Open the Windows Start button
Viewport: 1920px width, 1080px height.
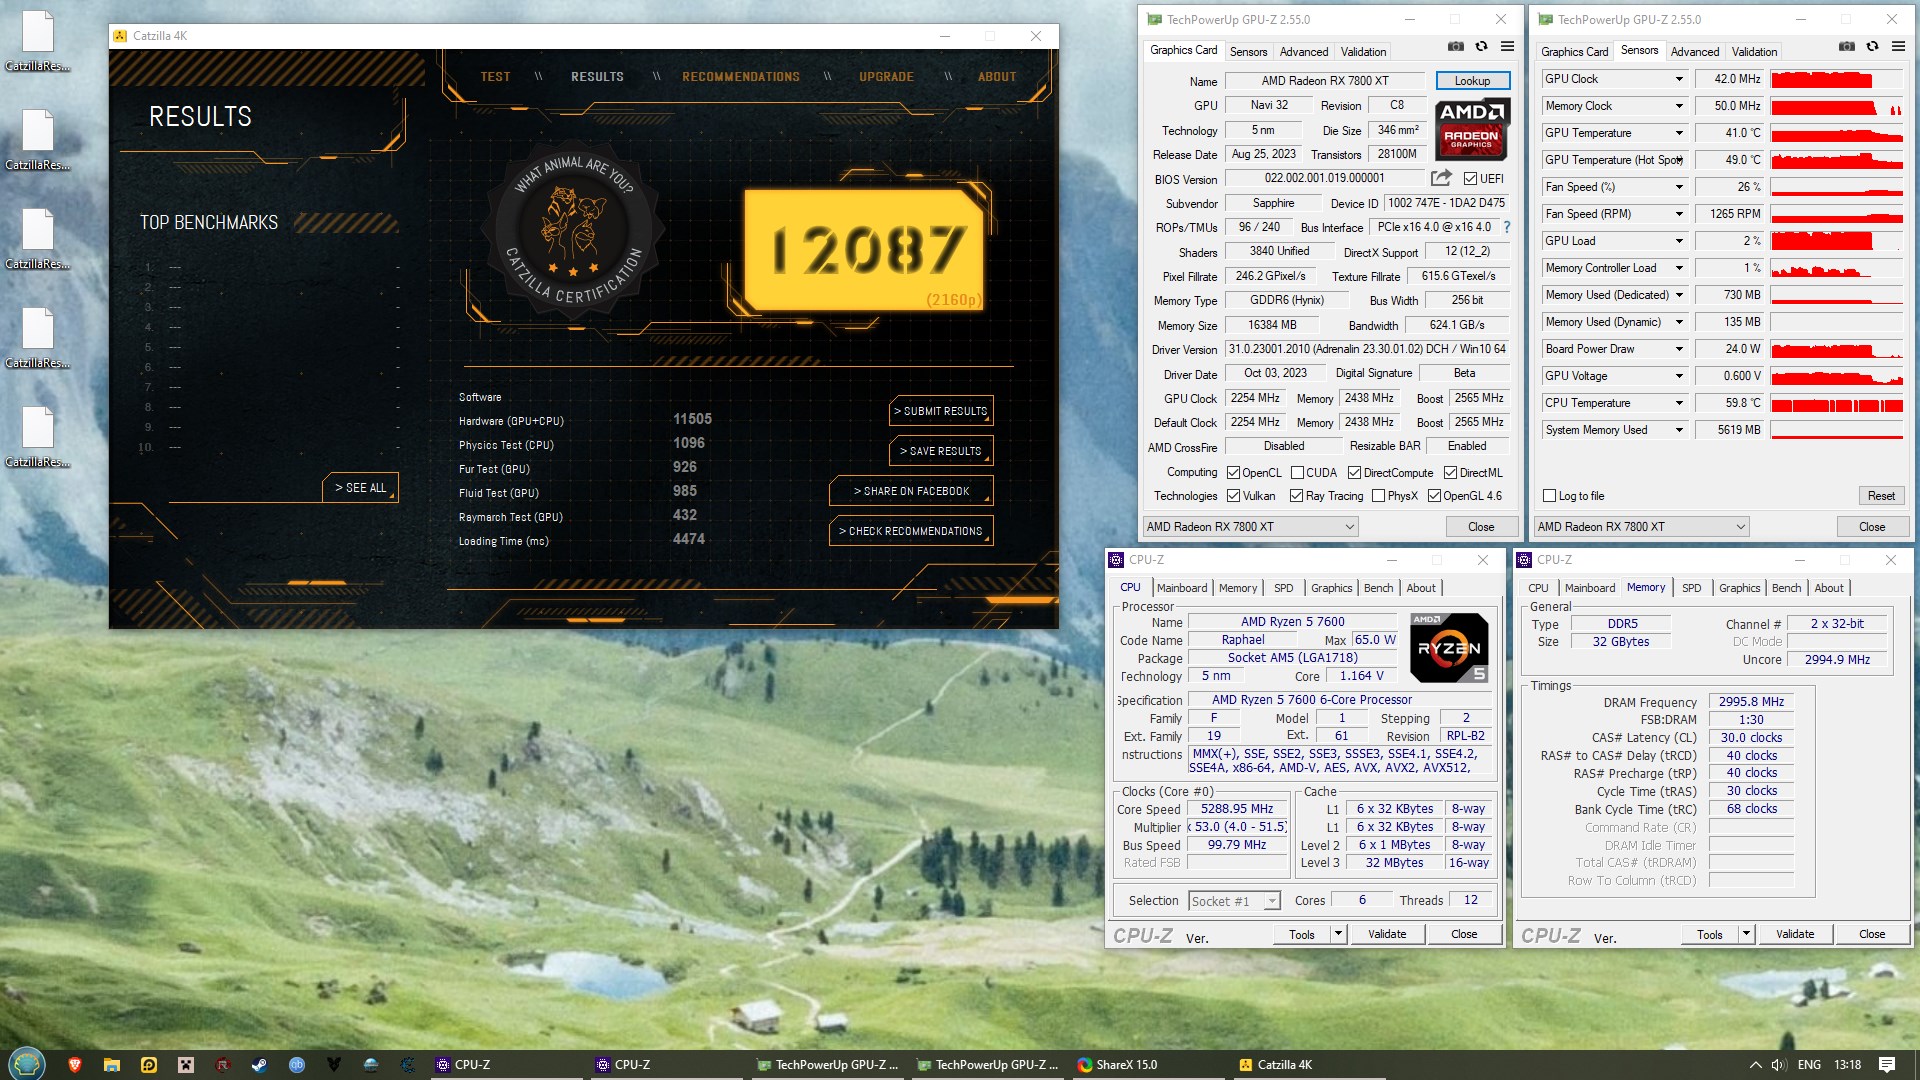(x=27, y=1064)
